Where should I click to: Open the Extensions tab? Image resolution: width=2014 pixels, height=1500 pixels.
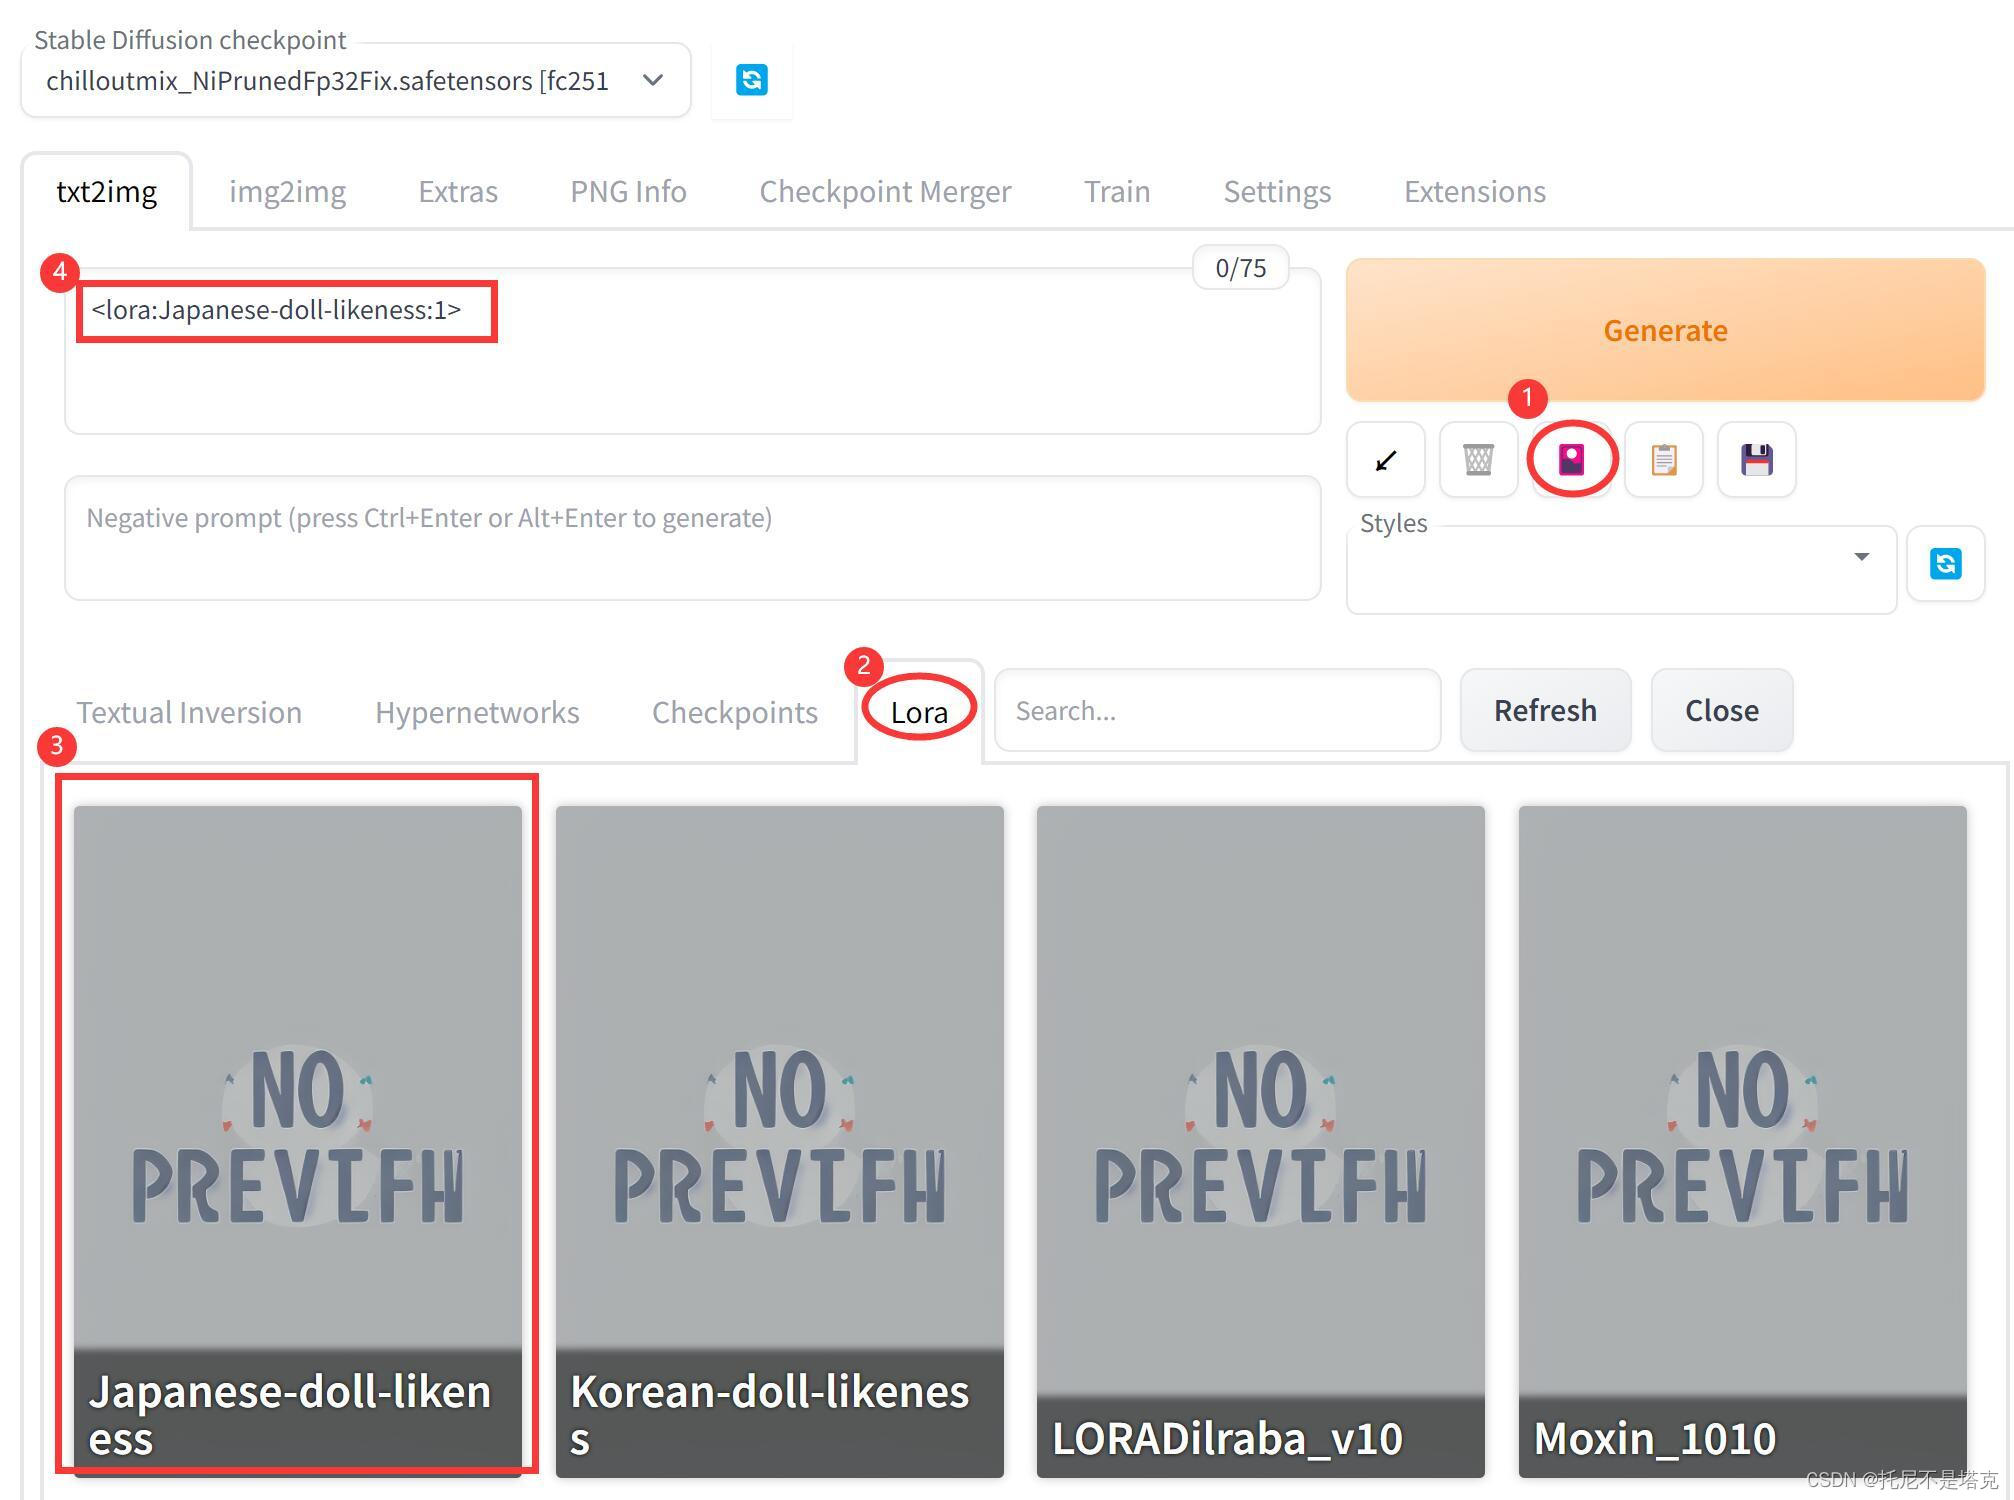(x=1474, y=191)
